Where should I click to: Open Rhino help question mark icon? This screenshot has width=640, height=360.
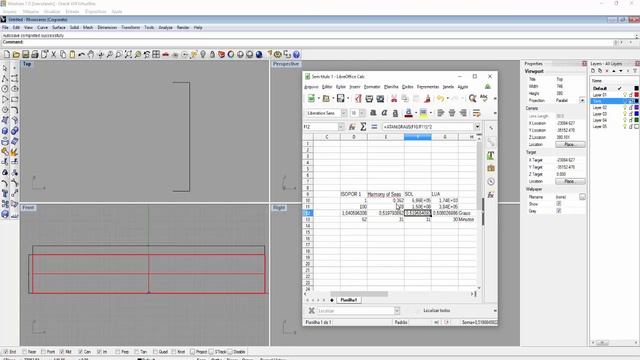[297, 54]
